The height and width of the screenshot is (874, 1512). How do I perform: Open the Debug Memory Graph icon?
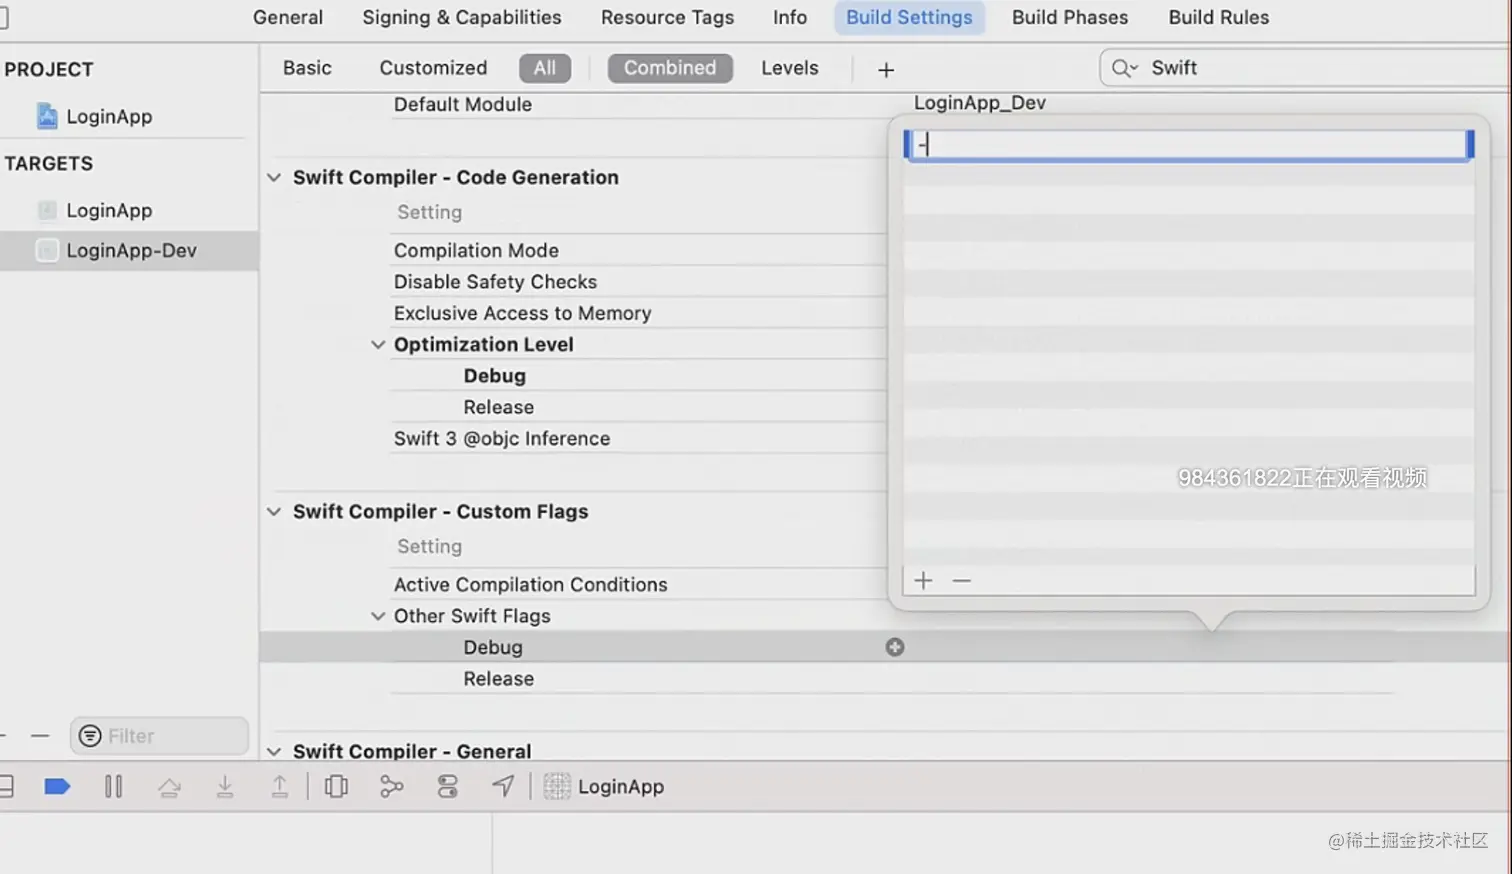pyautogui.click(x=392, y=787)
